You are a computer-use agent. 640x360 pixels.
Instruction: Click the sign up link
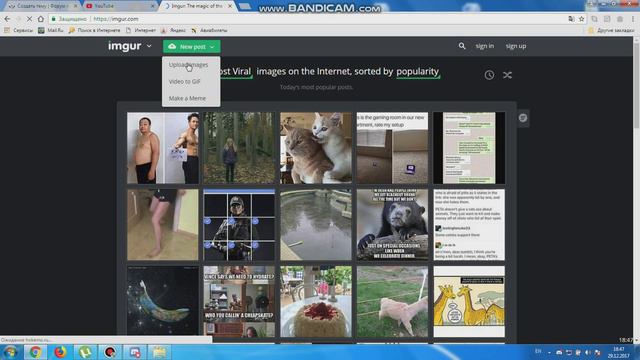click(x=516, y=46)
